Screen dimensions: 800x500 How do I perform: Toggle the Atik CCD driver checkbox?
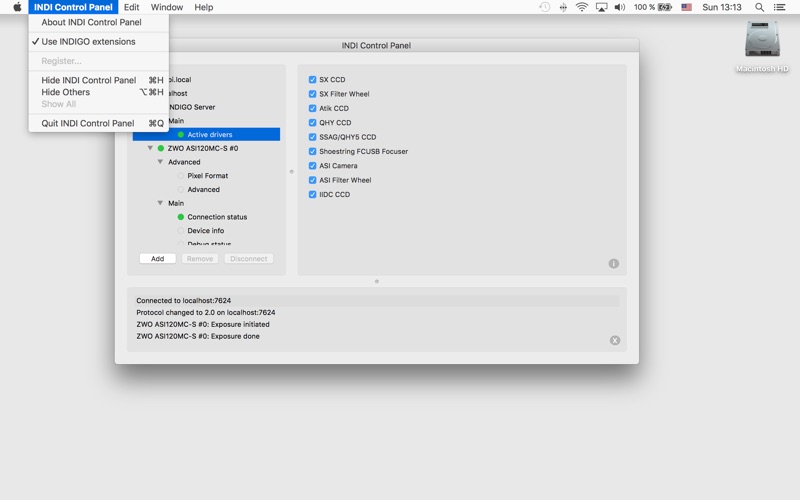[313, 108]
